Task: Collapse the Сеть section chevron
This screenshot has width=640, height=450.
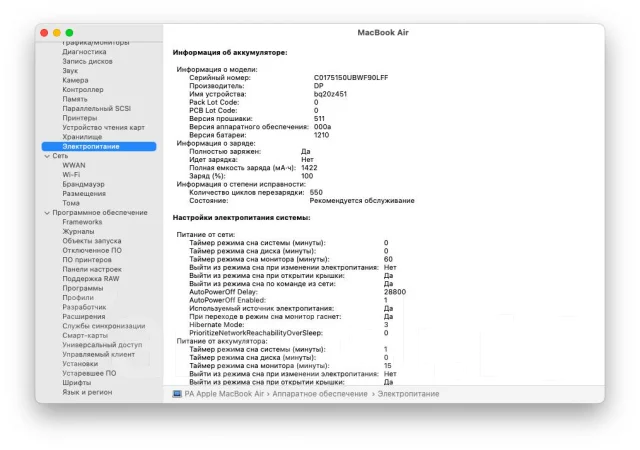Action: (x=47, y=156)
